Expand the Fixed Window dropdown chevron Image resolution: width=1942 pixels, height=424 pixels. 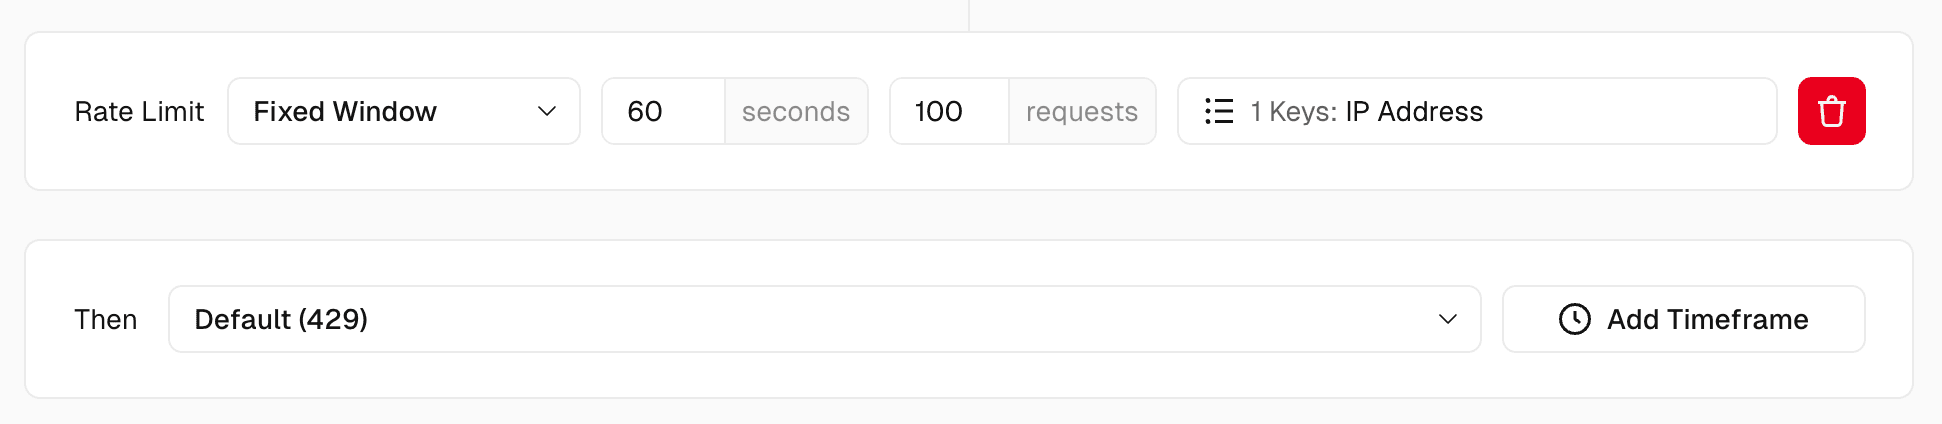546,111
